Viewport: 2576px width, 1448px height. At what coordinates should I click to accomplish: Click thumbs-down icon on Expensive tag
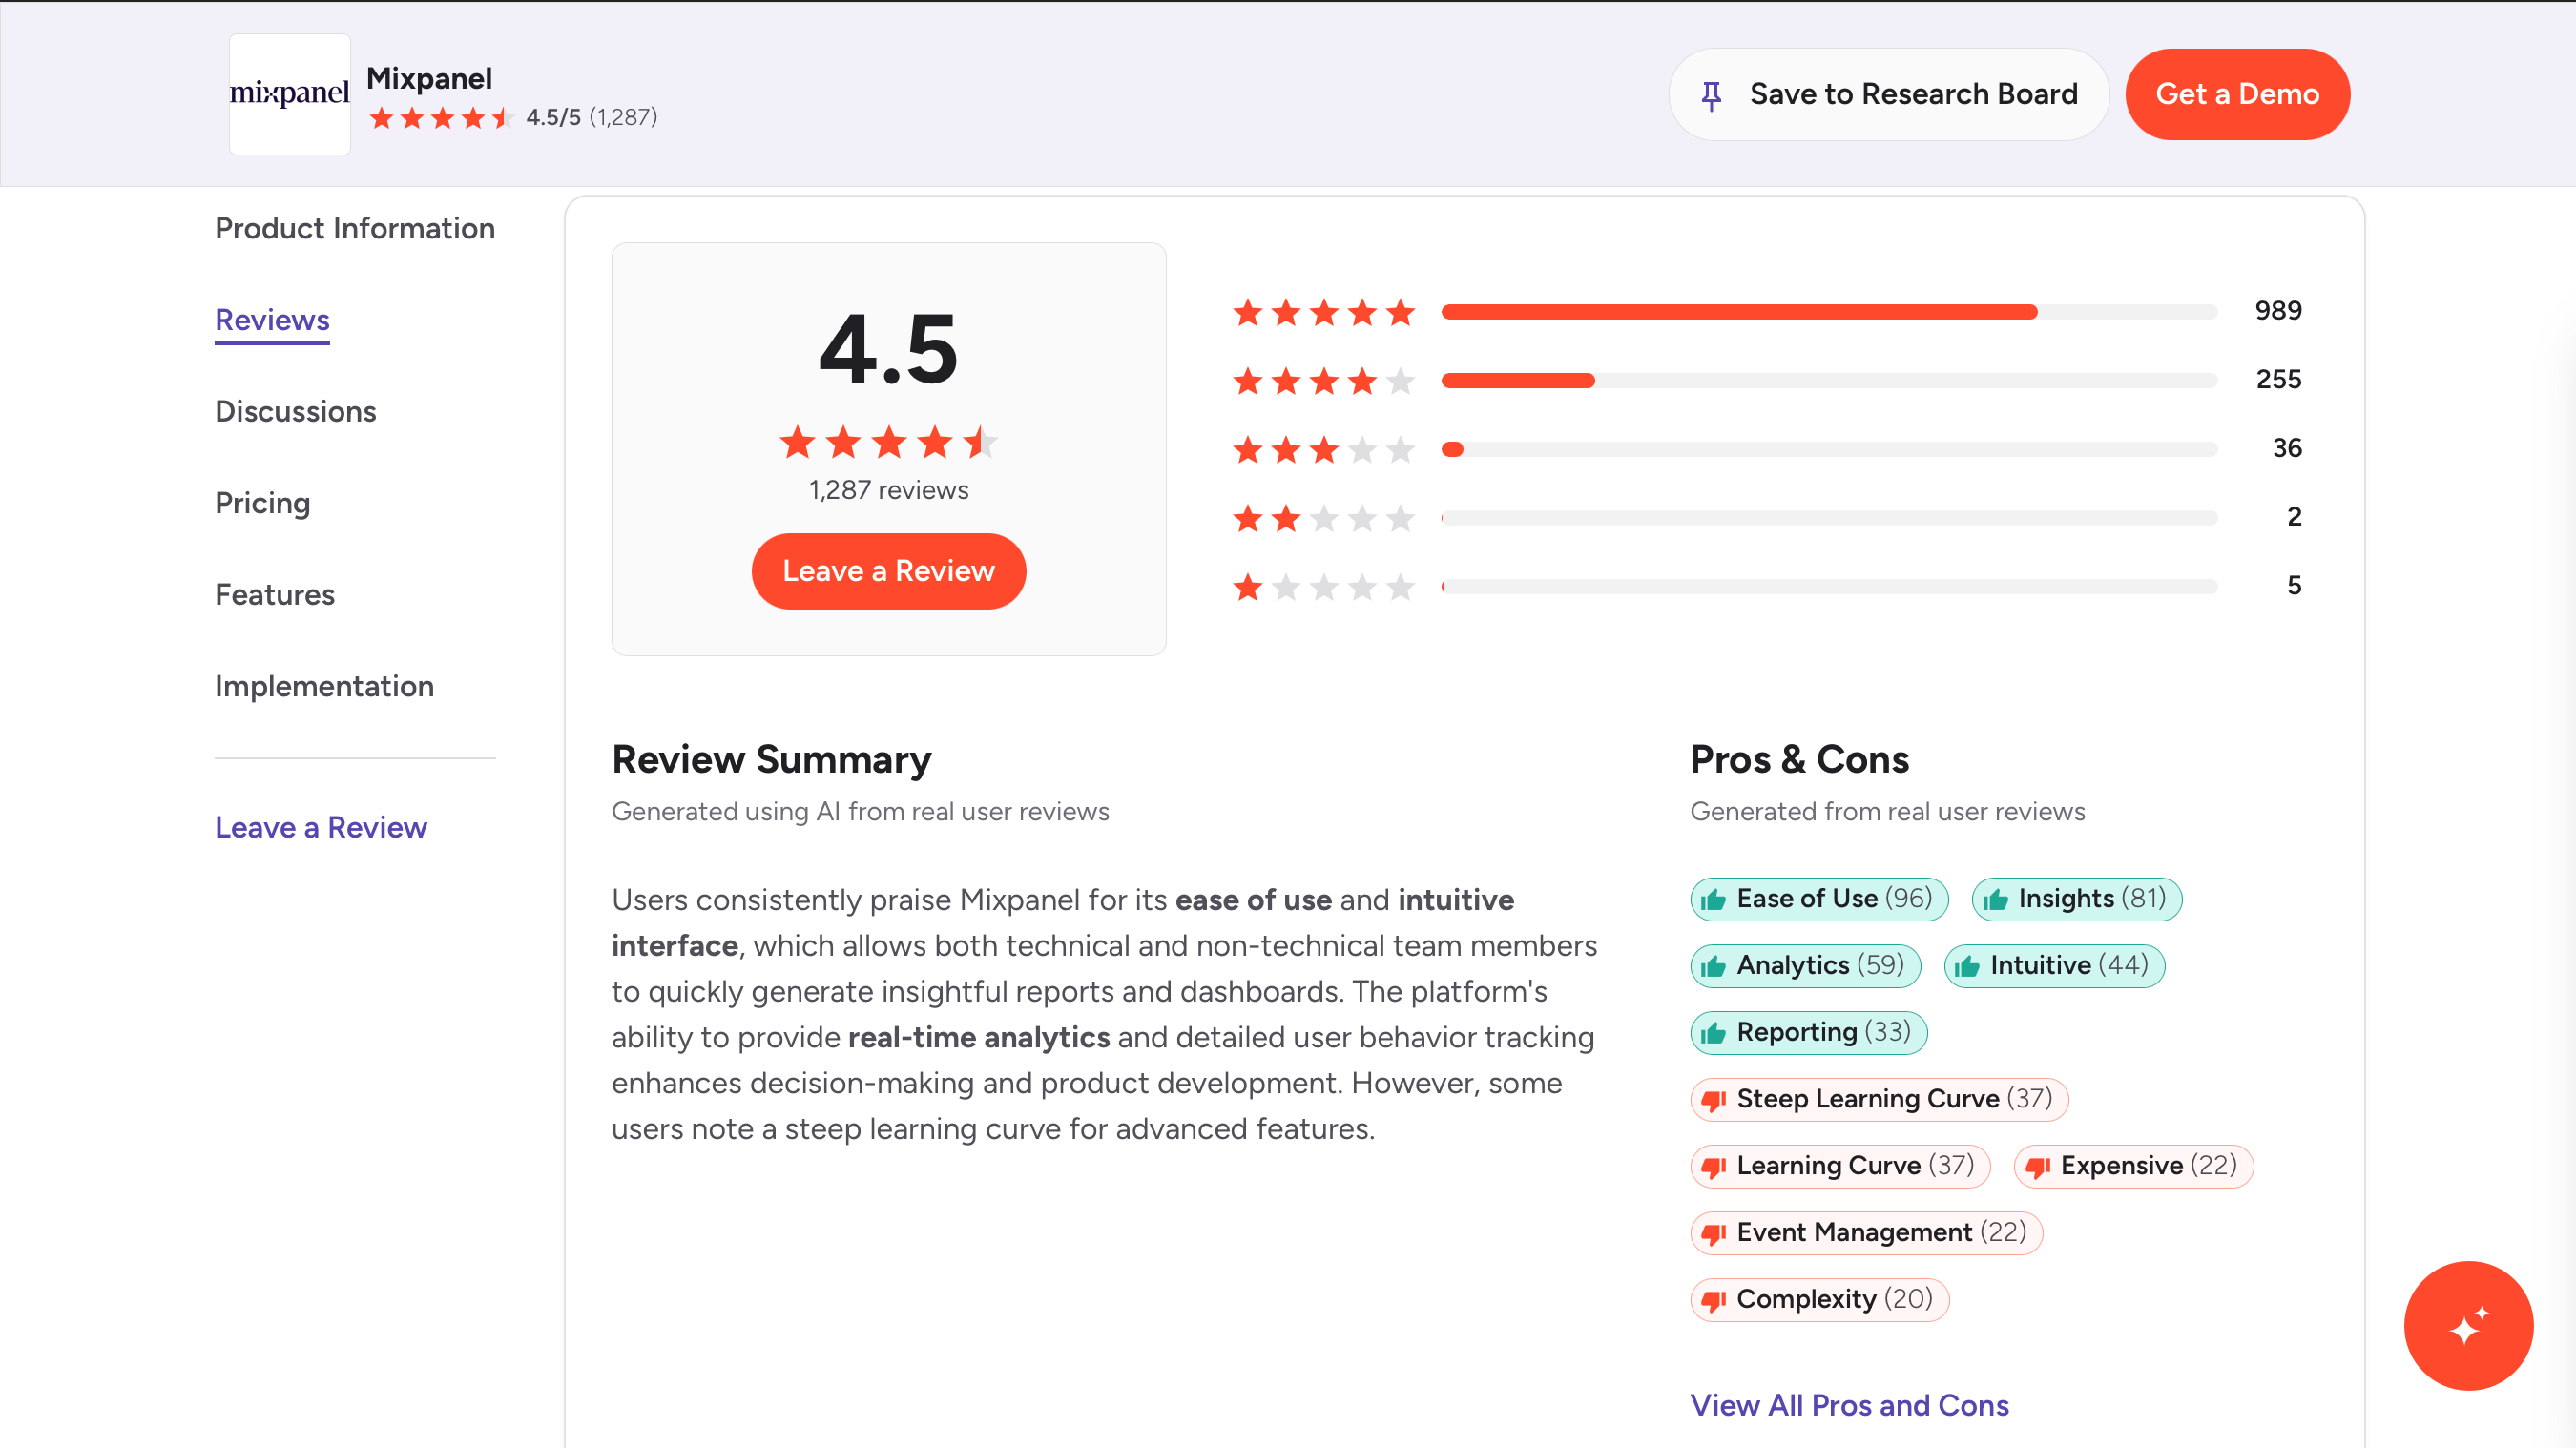[2038, 1166]
